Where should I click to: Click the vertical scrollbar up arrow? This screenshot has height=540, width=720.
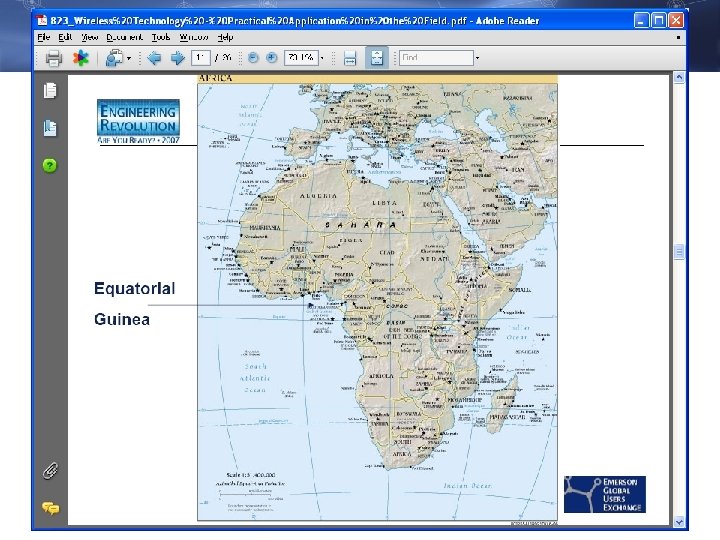[679, 78]
